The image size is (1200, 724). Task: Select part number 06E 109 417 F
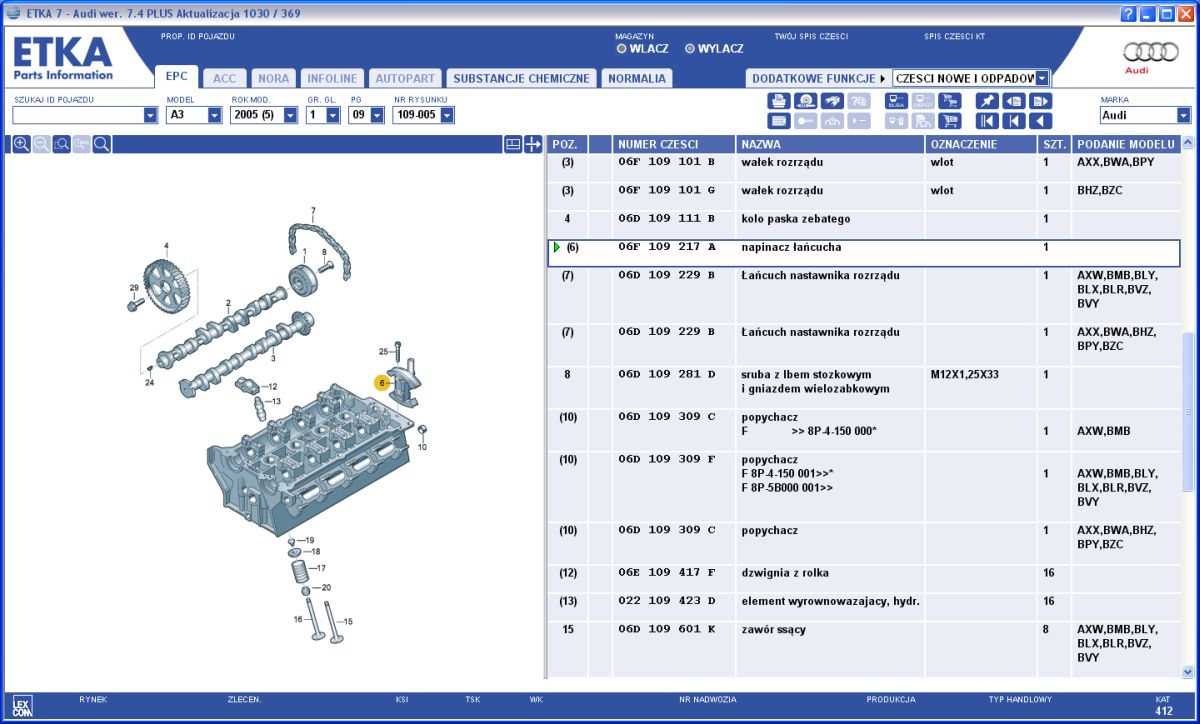pos(667,574)
